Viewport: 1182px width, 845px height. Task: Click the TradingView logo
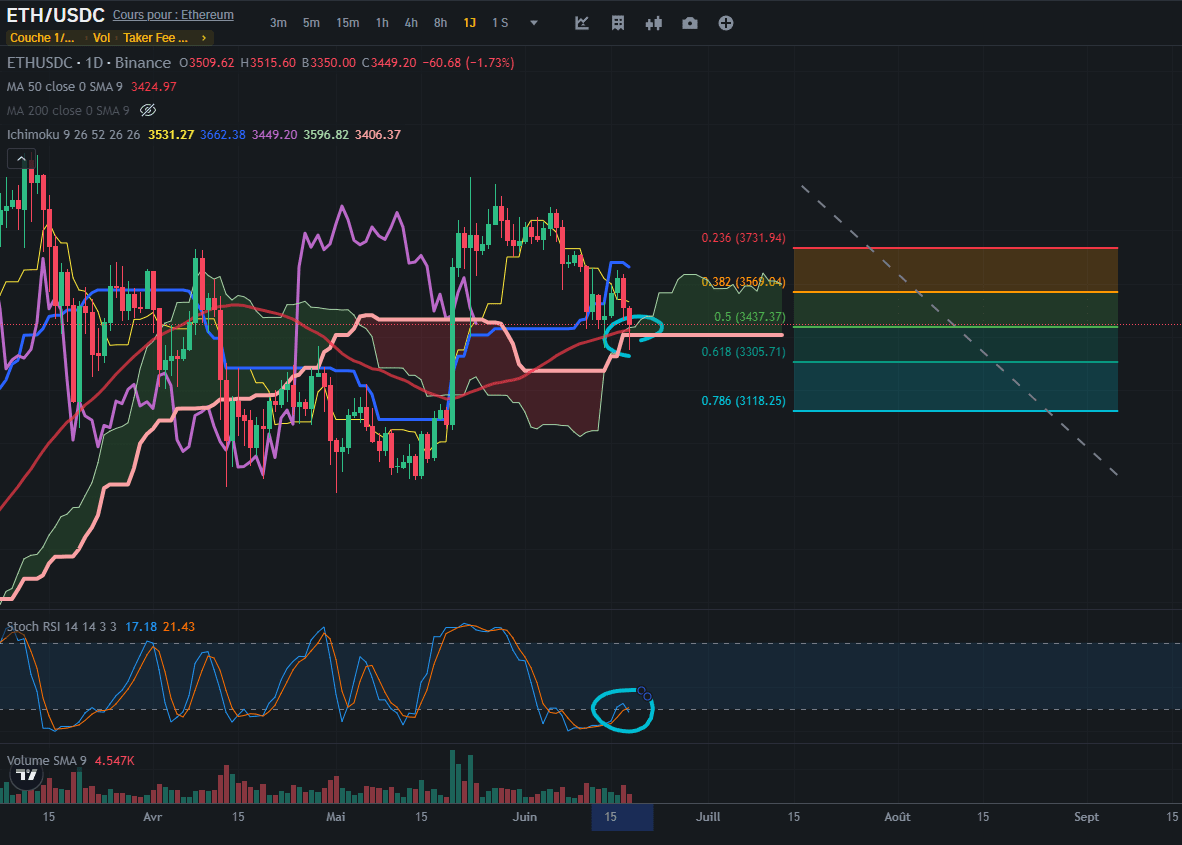click(x=27, y=774)
